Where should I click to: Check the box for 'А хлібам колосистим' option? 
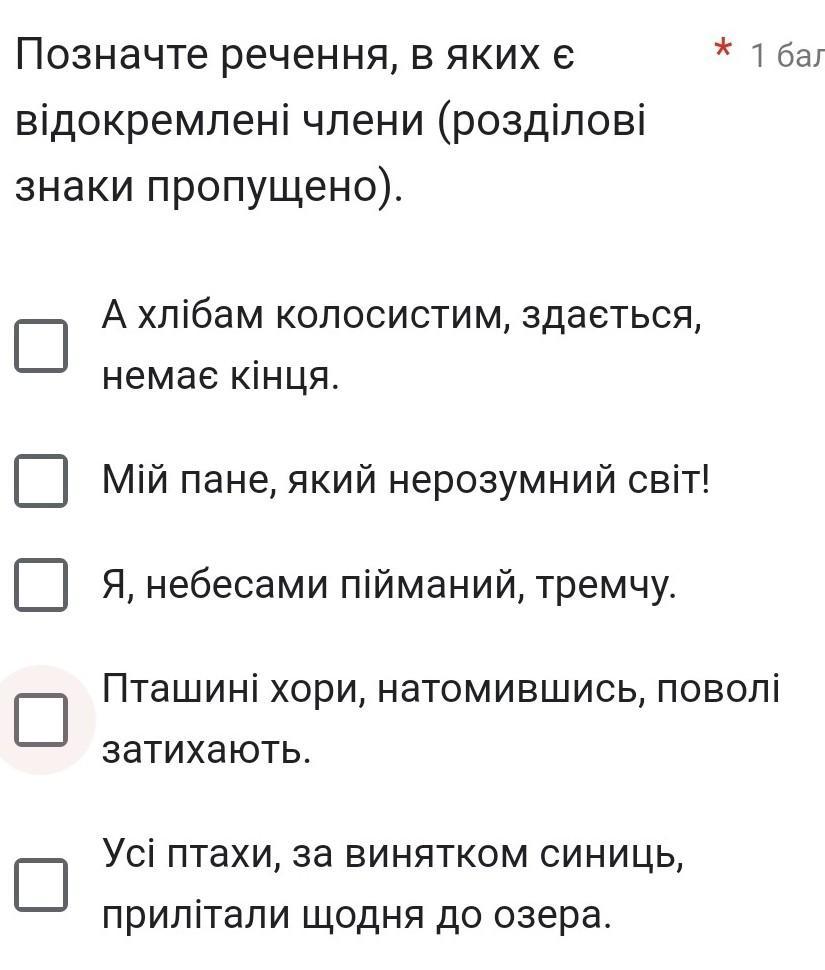tap(41, 346)
